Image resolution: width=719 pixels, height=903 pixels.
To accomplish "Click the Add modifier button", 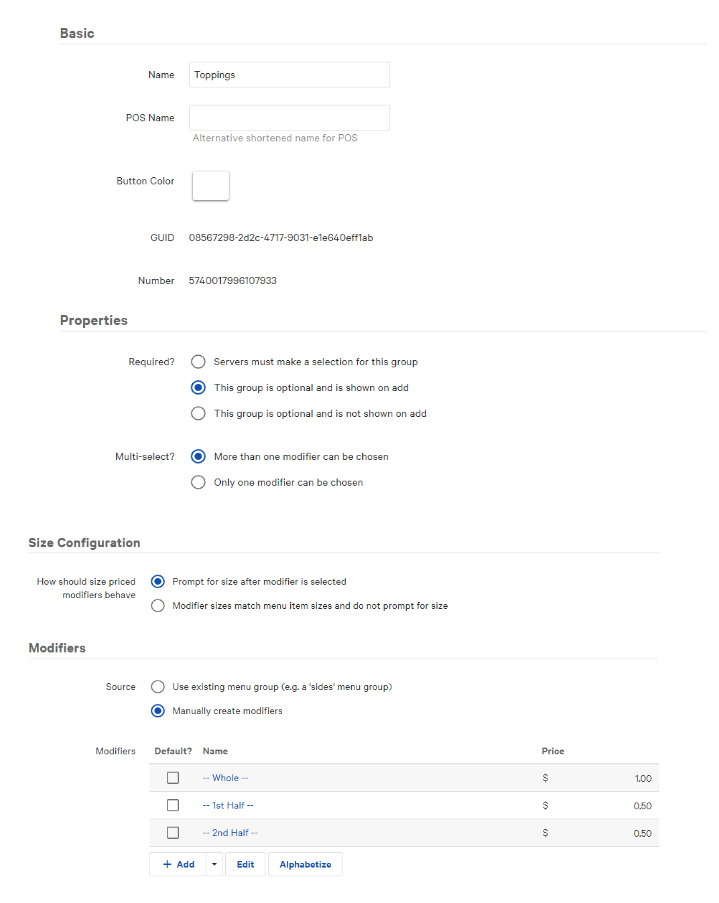I will pos(178,864).
